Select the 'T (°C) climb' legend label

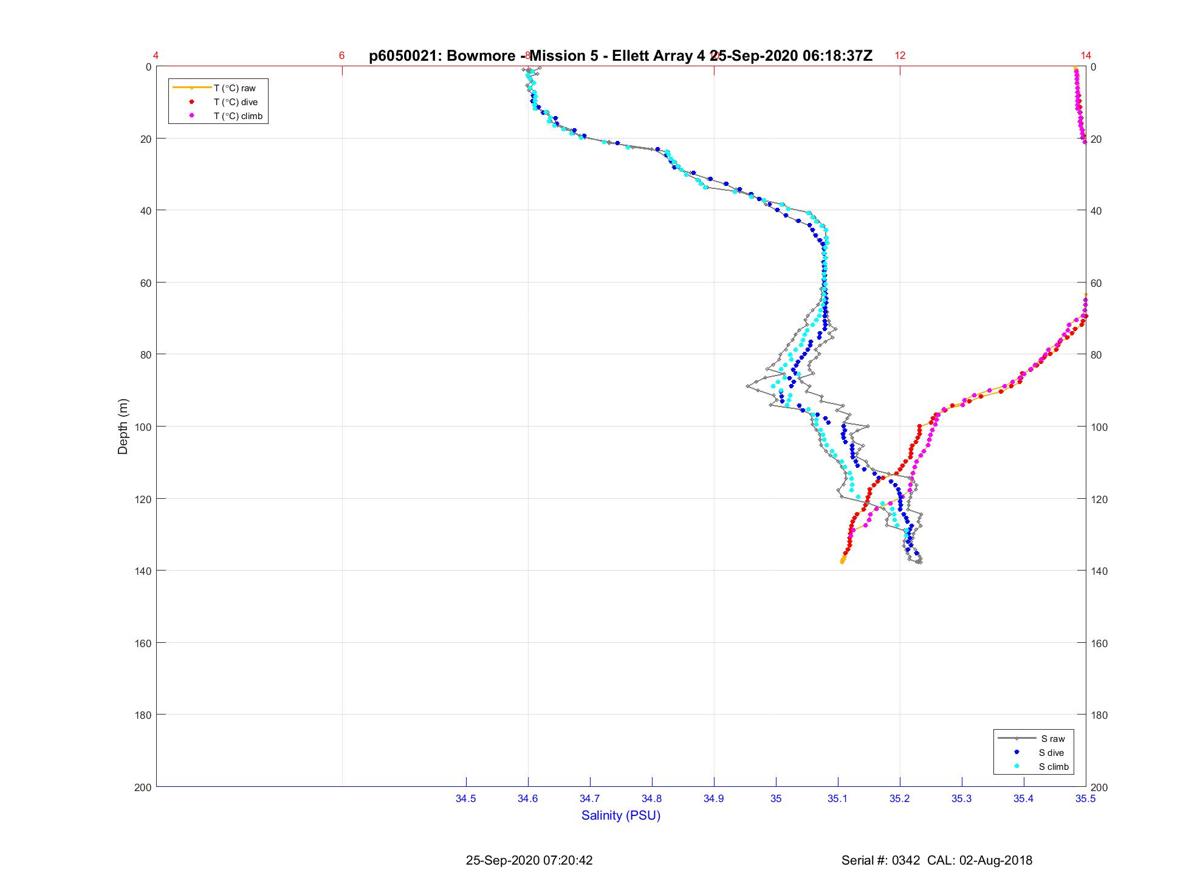pyautogui.click(x=238, y=116)
